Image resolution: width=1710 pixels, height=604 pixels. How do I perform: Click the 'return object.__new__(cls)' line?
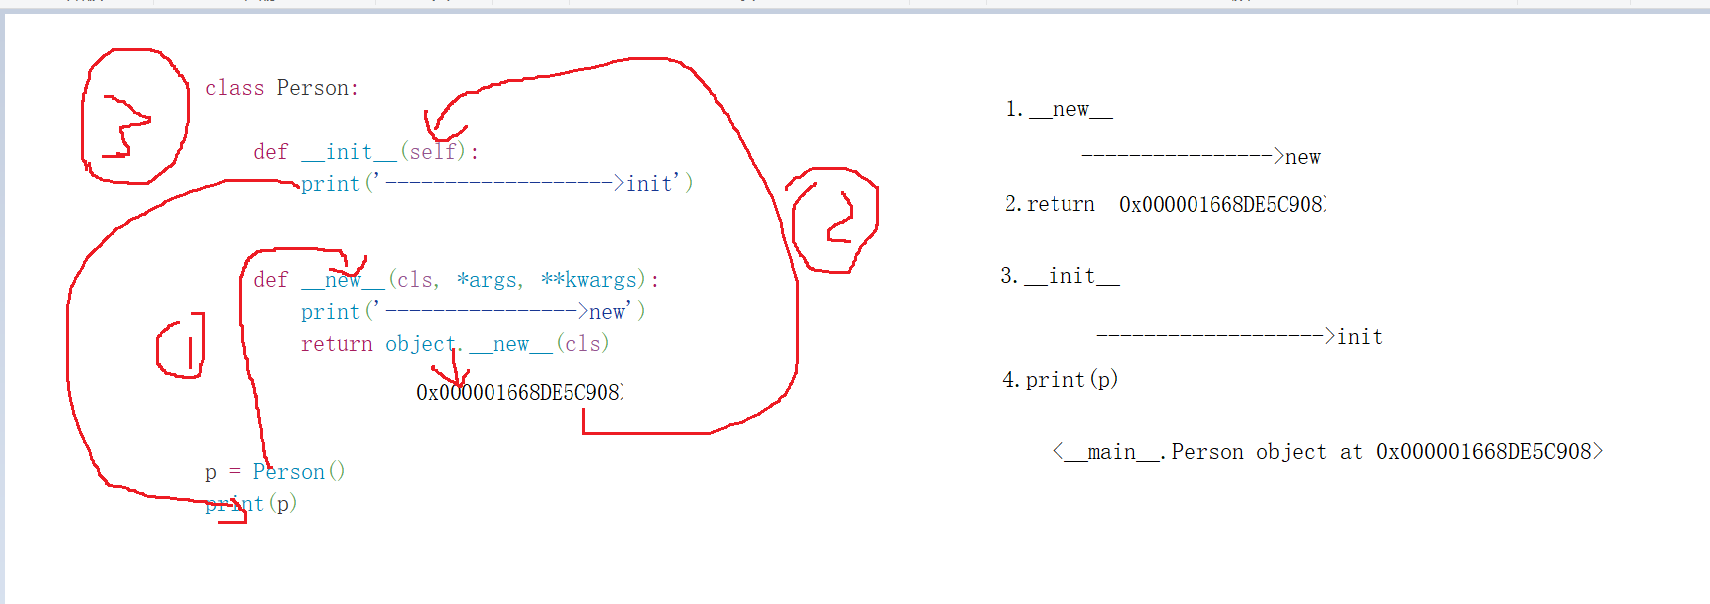455,344
